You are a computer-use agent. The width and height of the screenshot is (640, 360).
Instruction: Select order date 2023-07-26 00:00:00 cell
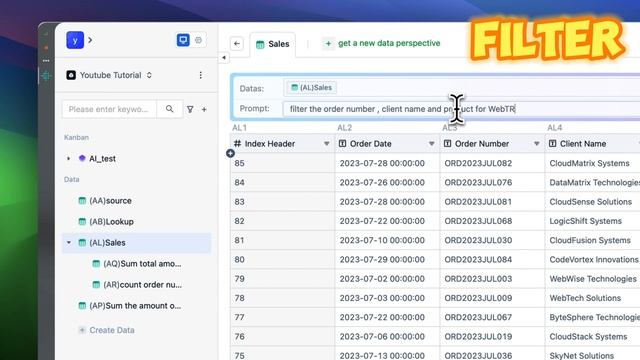click(387, 182)
